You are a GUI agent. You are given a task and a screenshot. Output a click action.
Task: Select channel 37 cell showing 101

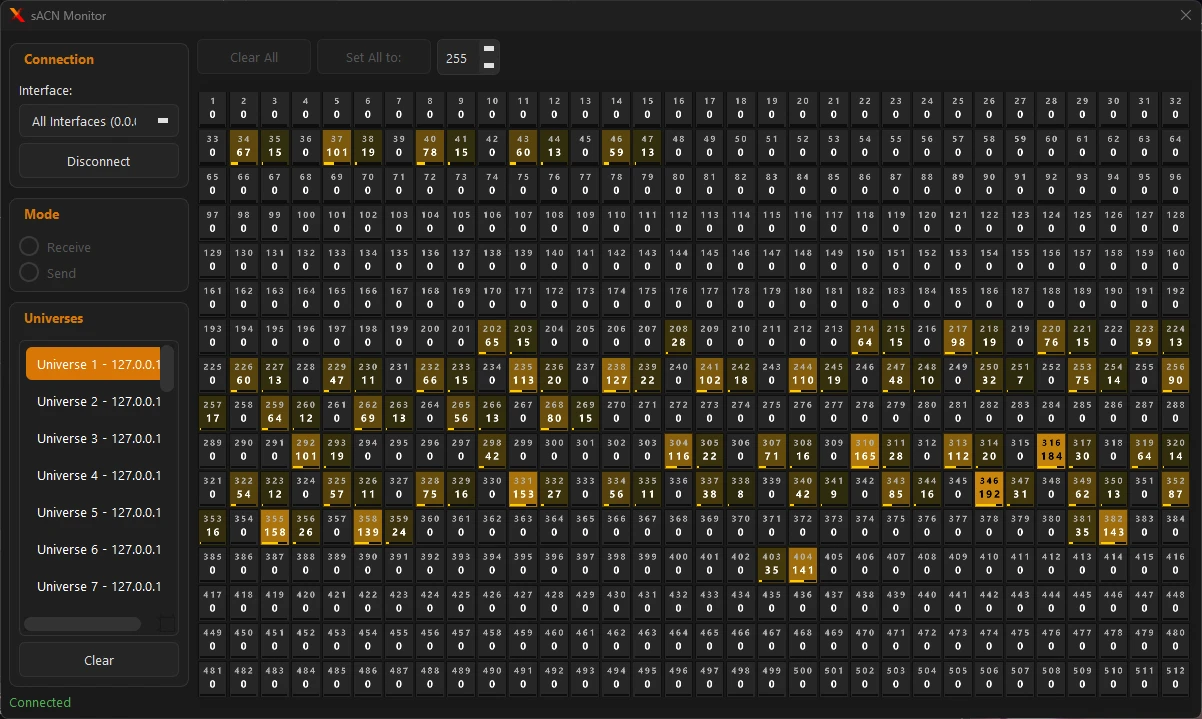click(337, 146)
